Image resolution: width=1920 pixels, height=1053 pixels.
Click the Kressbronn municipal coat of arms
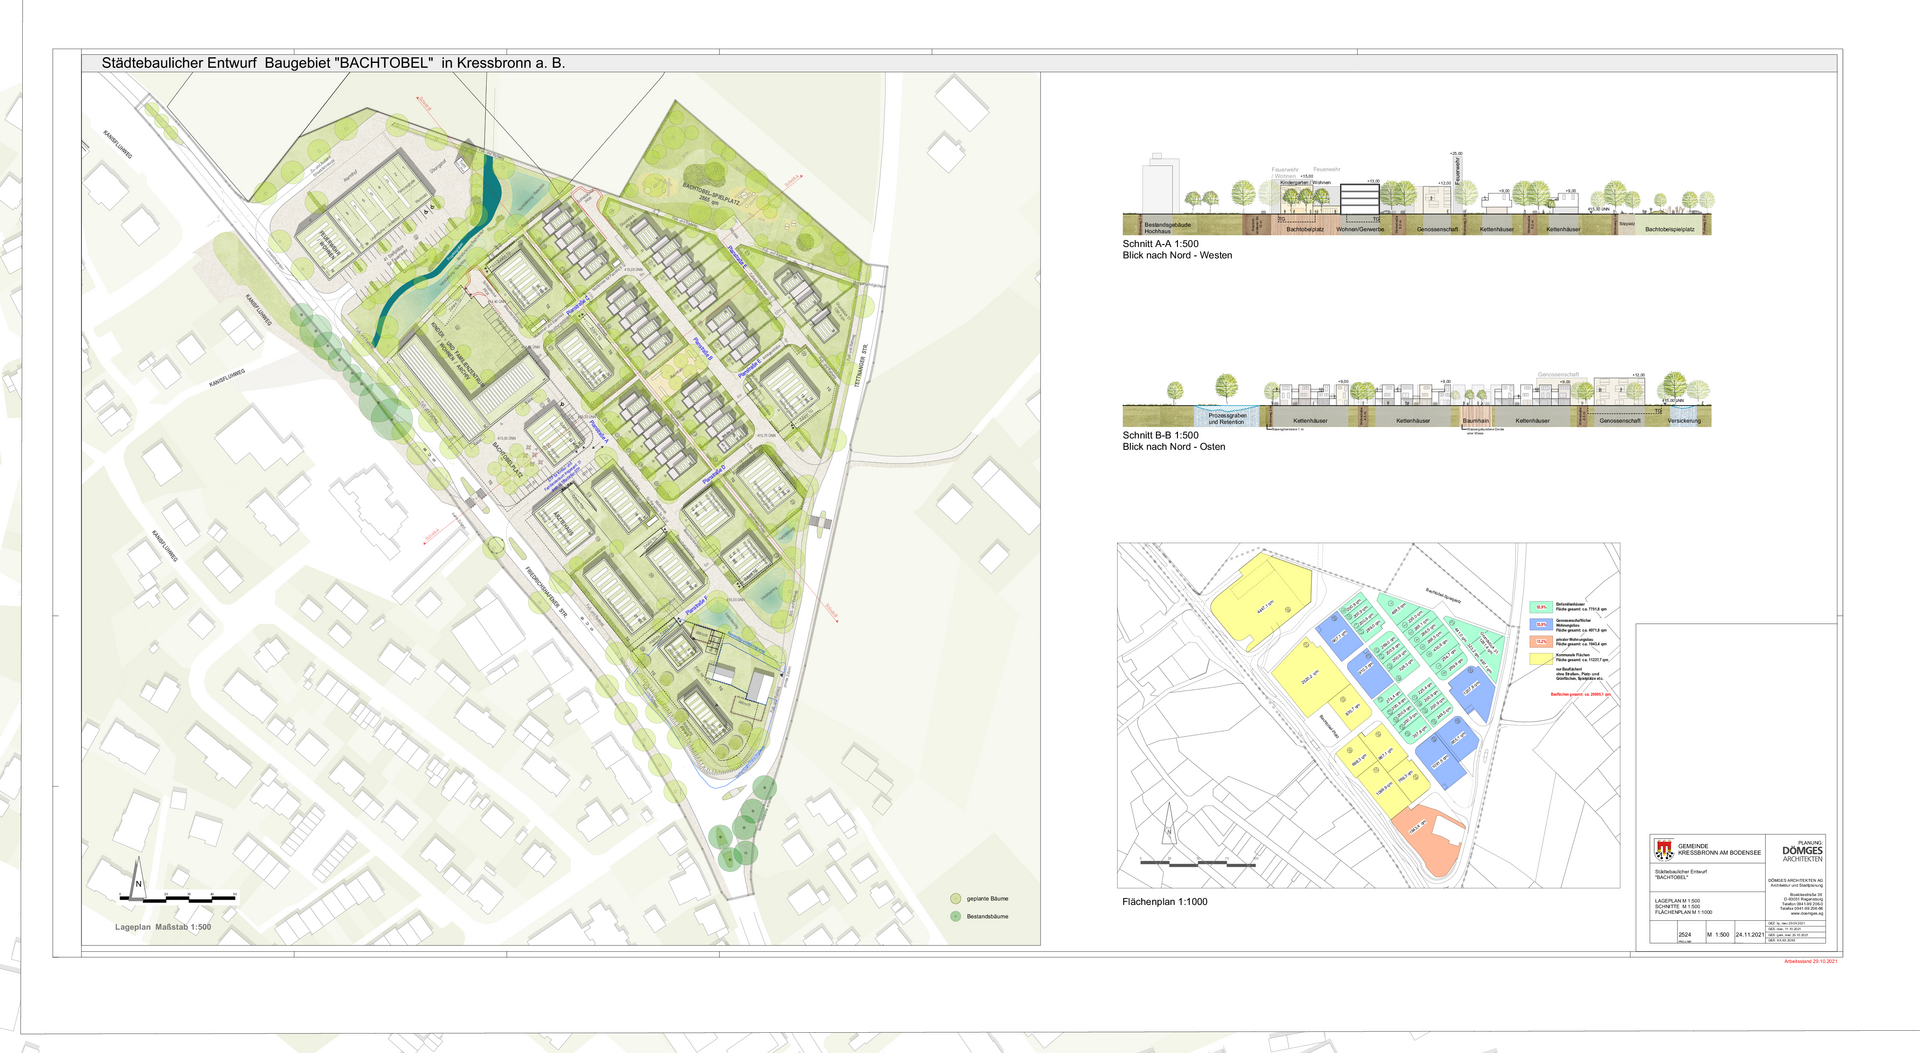pos(1664,850)
